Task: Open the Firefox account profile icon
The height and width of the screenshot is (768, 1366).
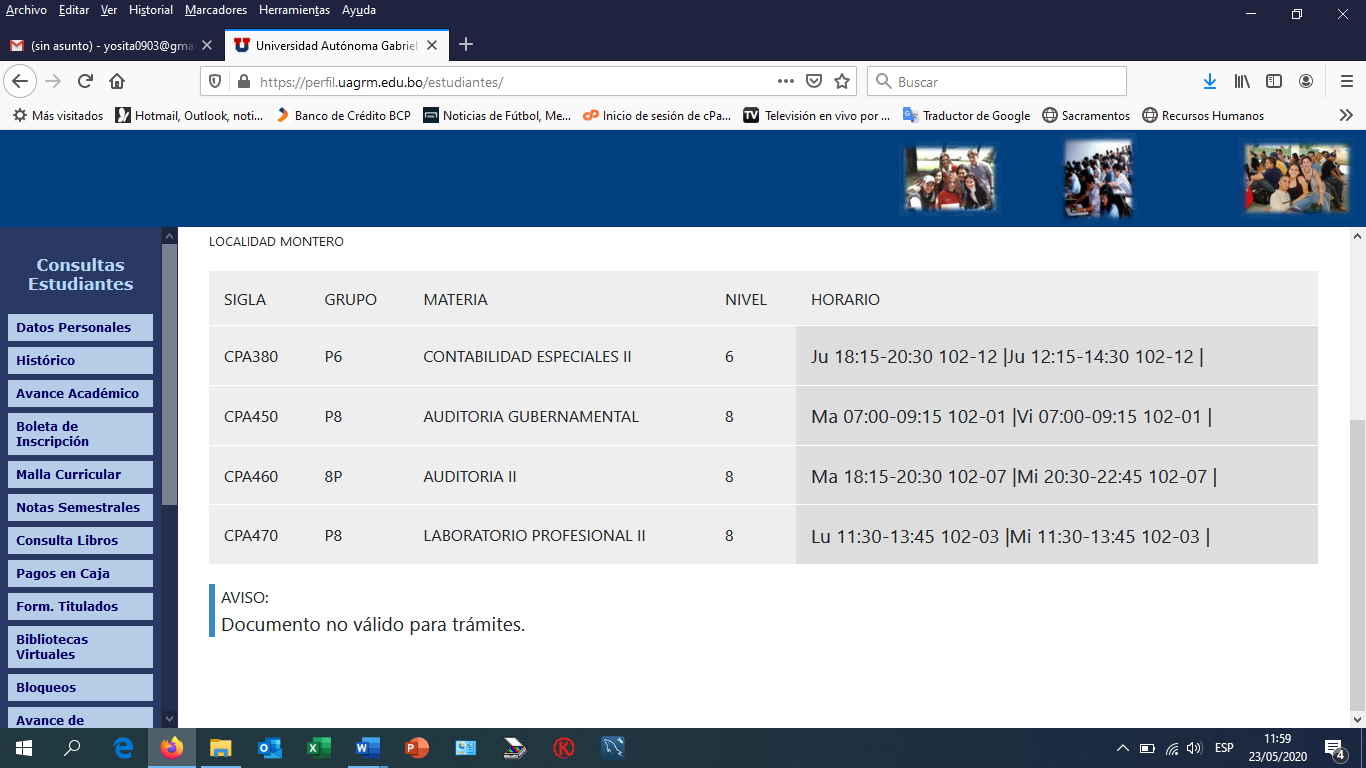Action: coord(1306,82)
